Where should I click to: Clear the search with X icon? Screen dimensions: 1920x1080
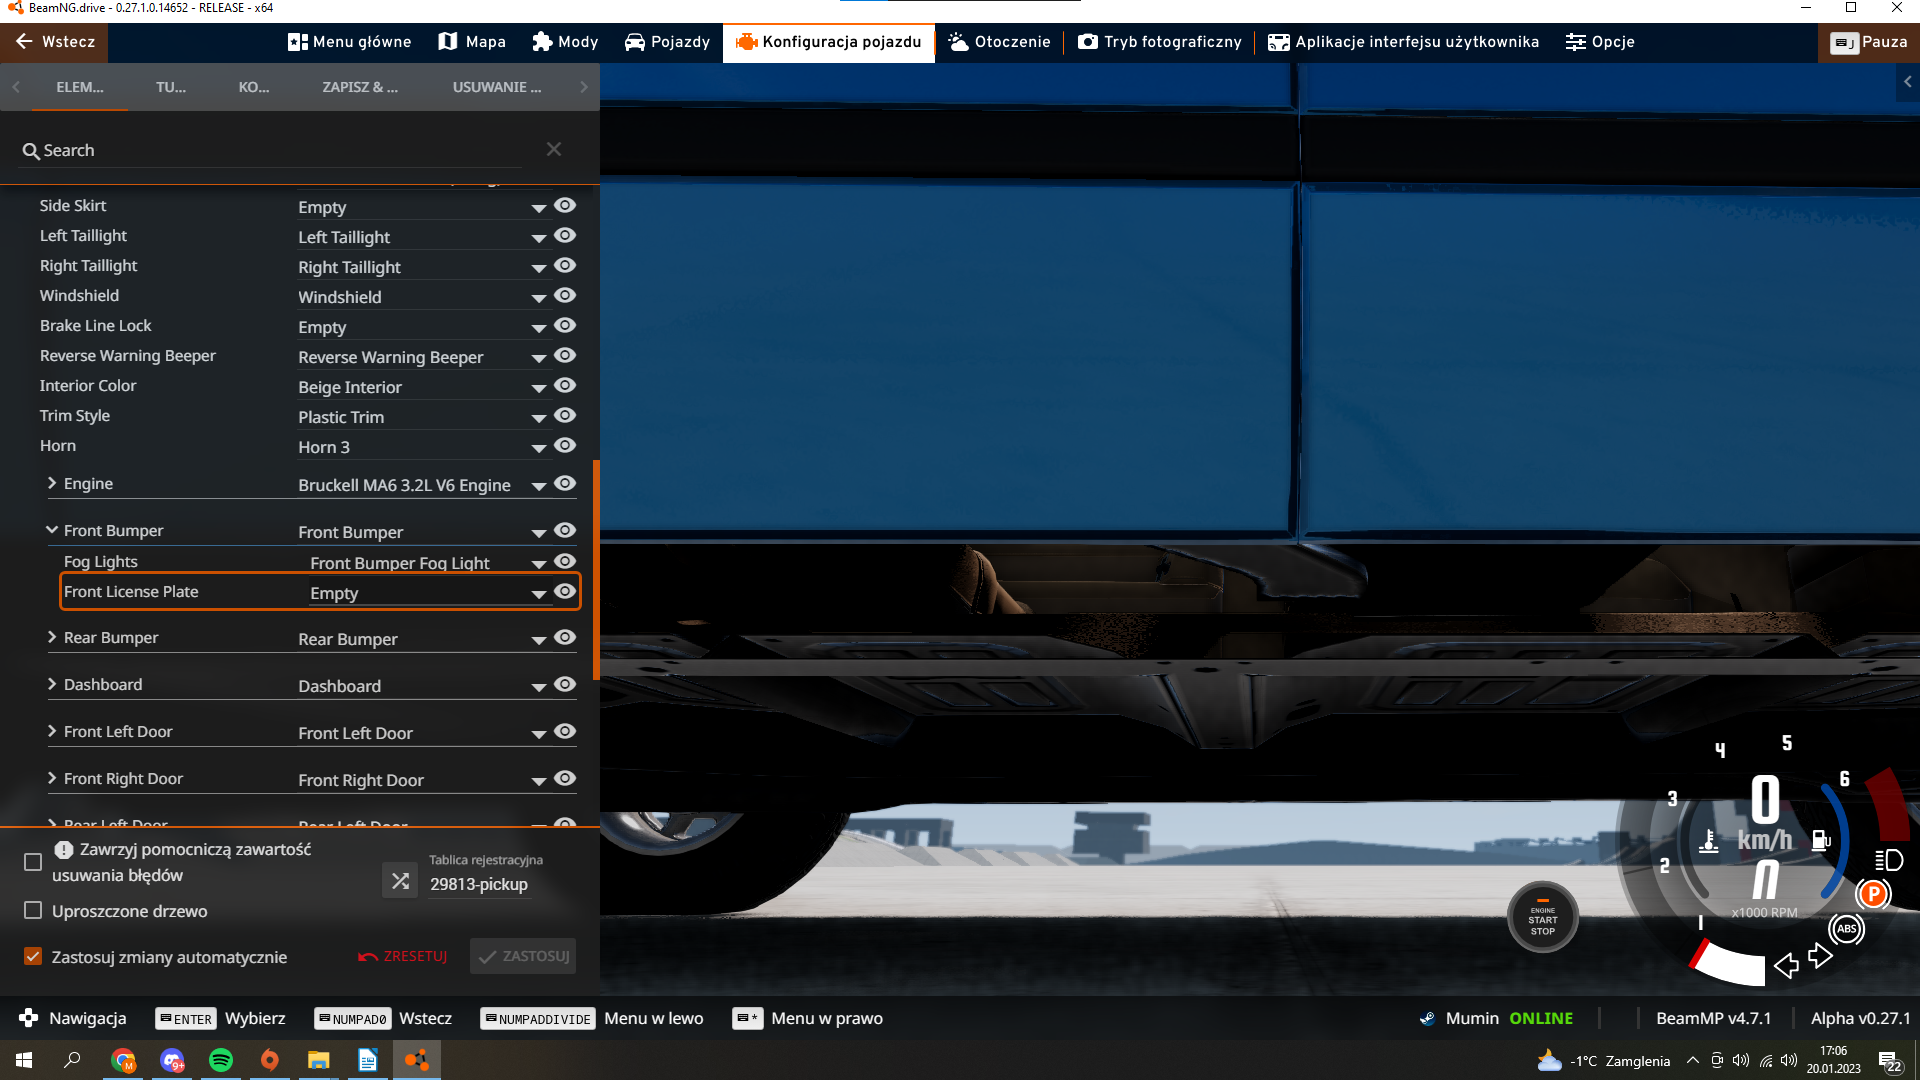coord(554,149)
